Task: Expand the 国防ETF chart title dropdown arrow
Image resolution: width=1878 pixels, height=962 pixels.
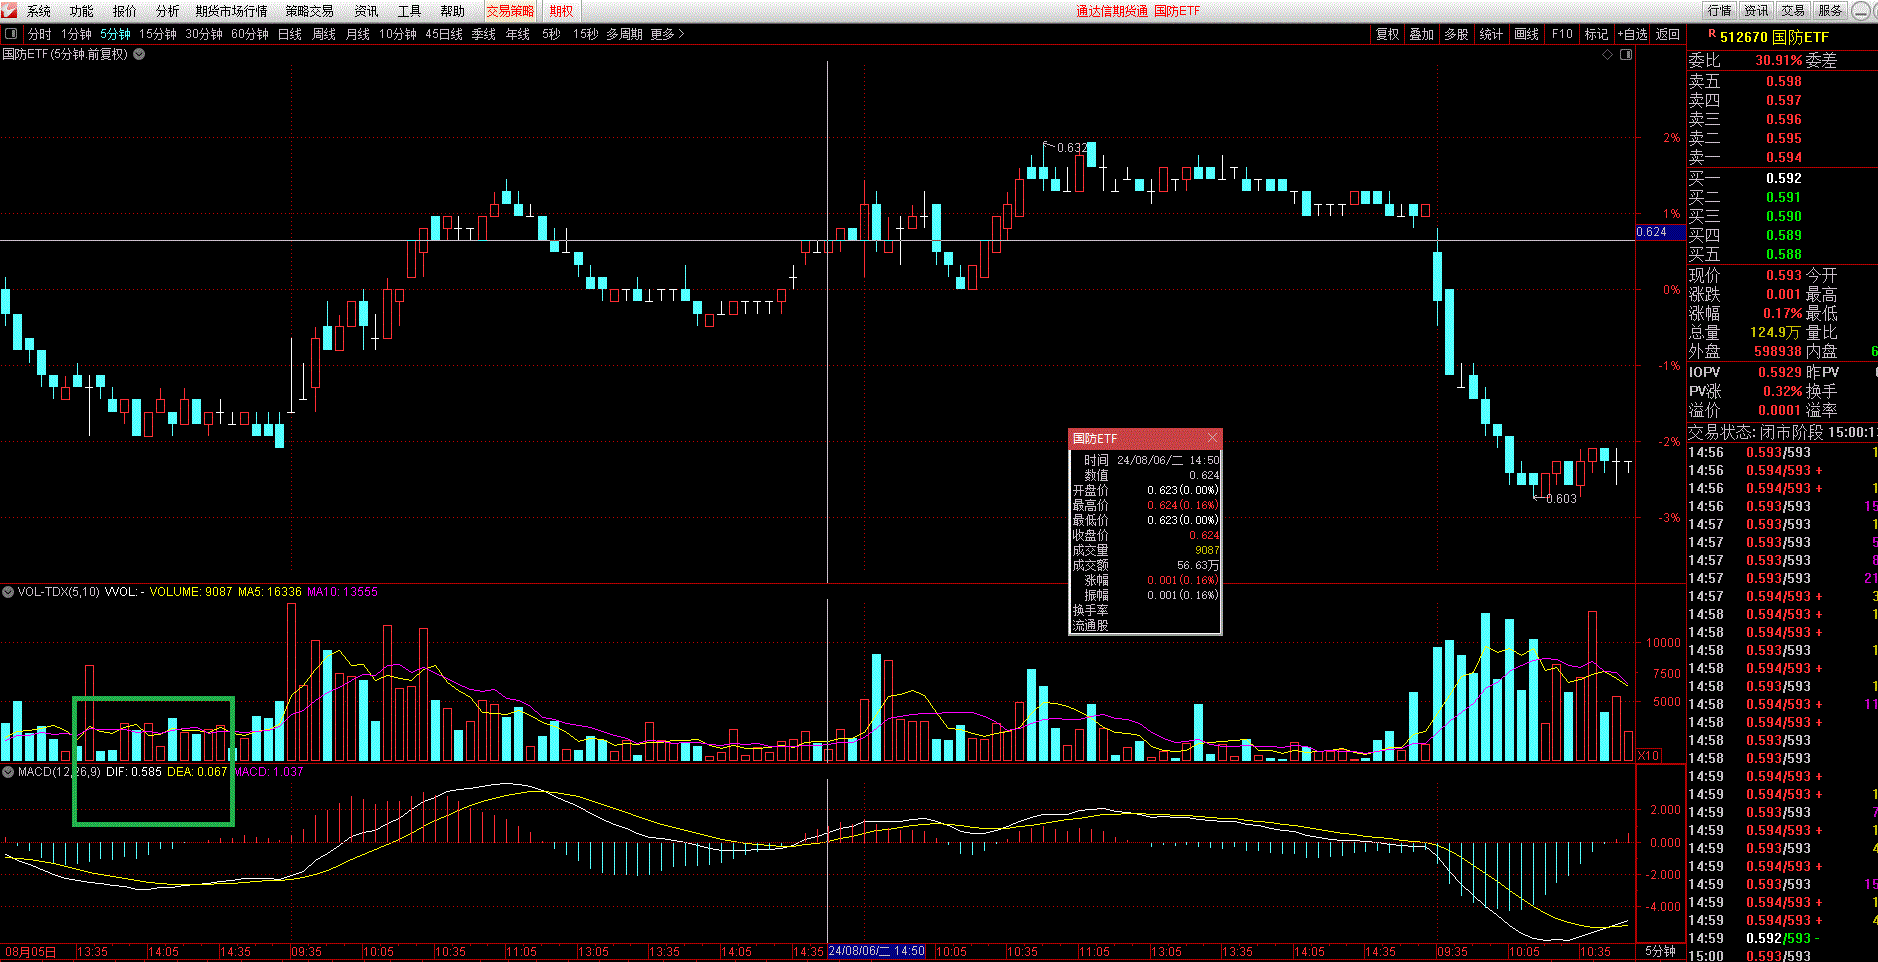Action: tap(139, 54)
